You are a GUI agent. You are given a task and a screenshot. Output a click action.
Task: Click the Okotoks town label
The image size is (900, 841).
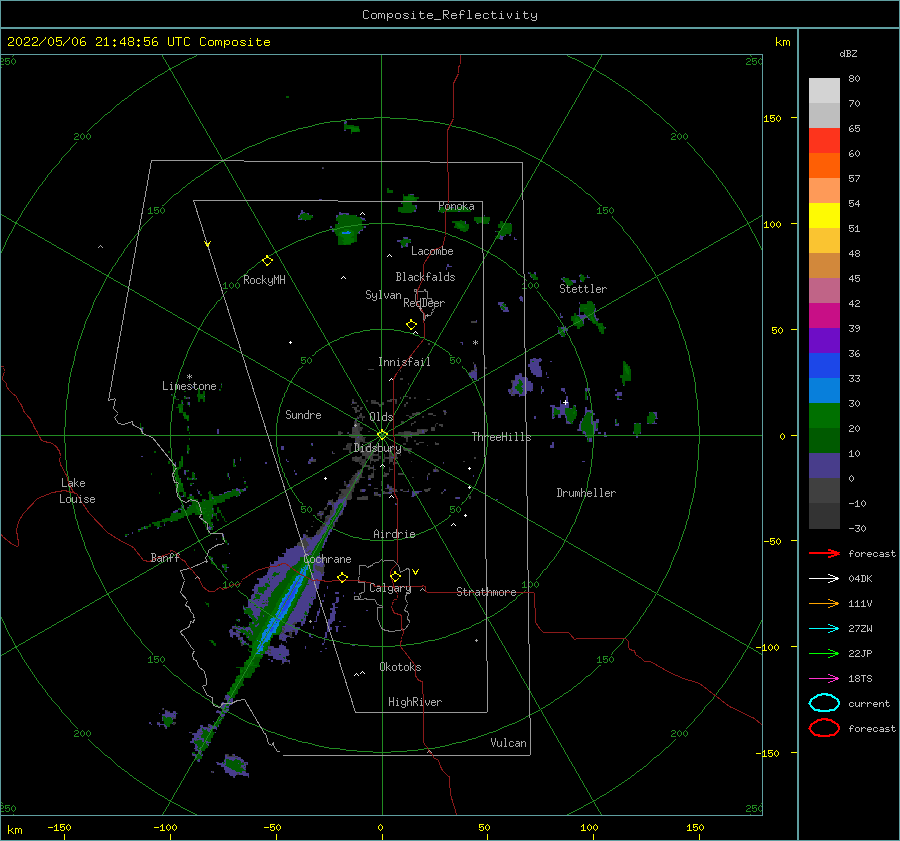400,667
